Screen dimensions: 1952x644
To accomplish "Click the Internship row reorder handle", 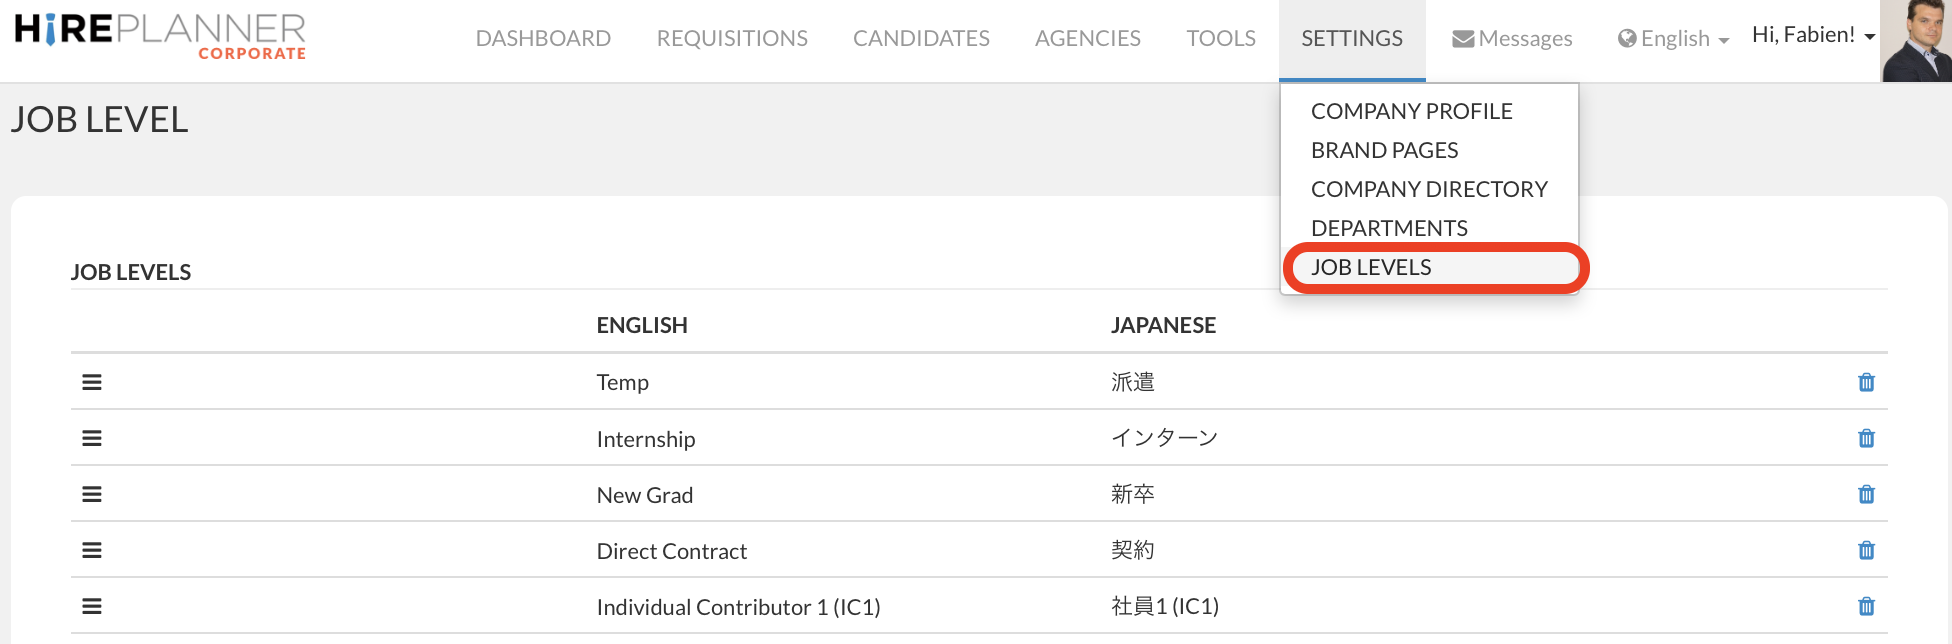I will tap(92, 438).
